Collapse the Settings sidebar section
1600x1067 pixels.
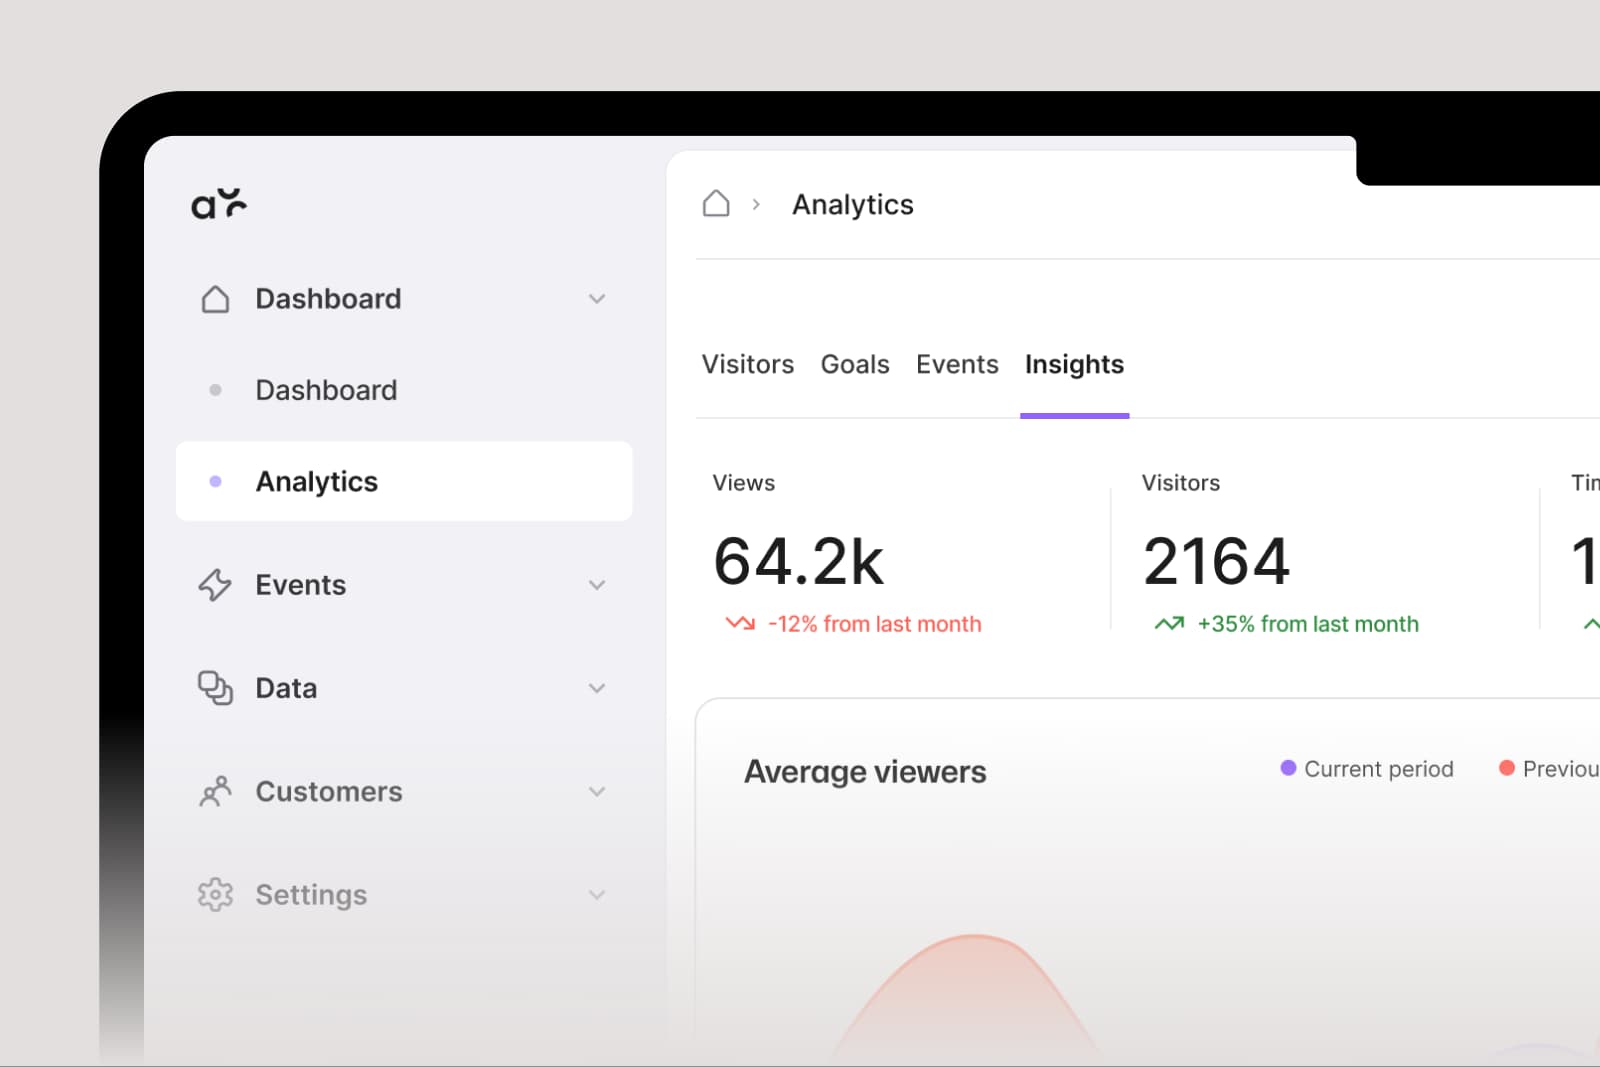click(597, 894)
